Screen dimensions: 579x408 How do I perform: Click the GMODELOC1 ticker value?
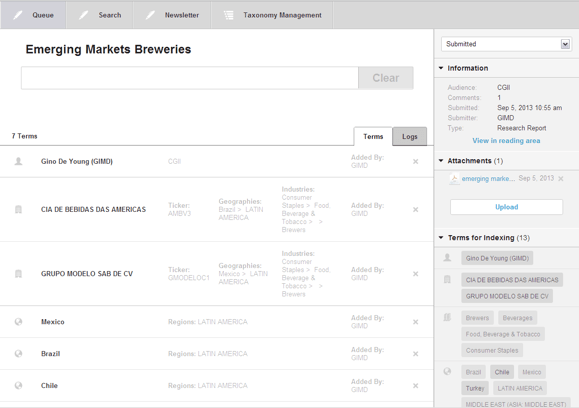click(x=189, y=278)
